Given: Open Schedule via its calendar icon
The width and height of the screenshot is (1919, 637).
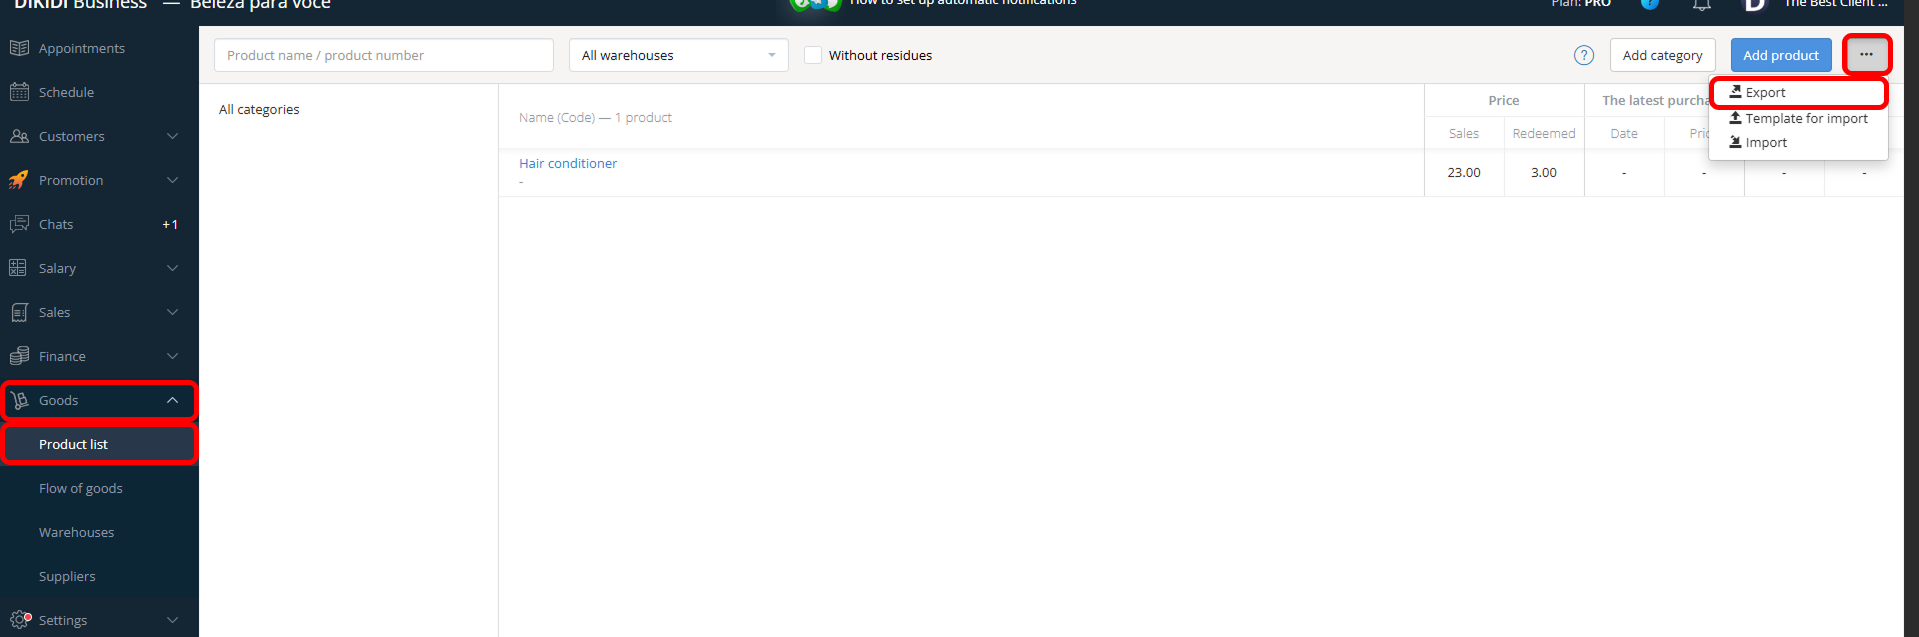Looking at the screenshot, I should coord(19,92).
